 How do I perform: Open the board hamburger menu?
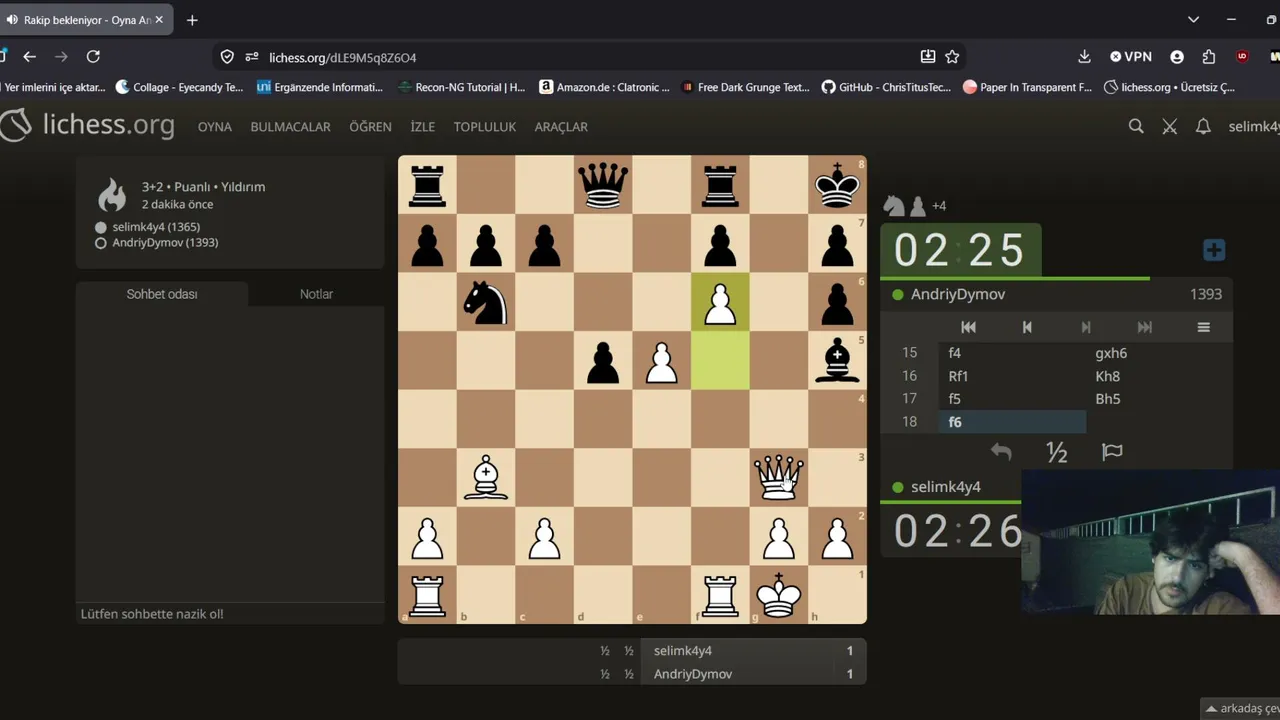(x=1204, y=327)
